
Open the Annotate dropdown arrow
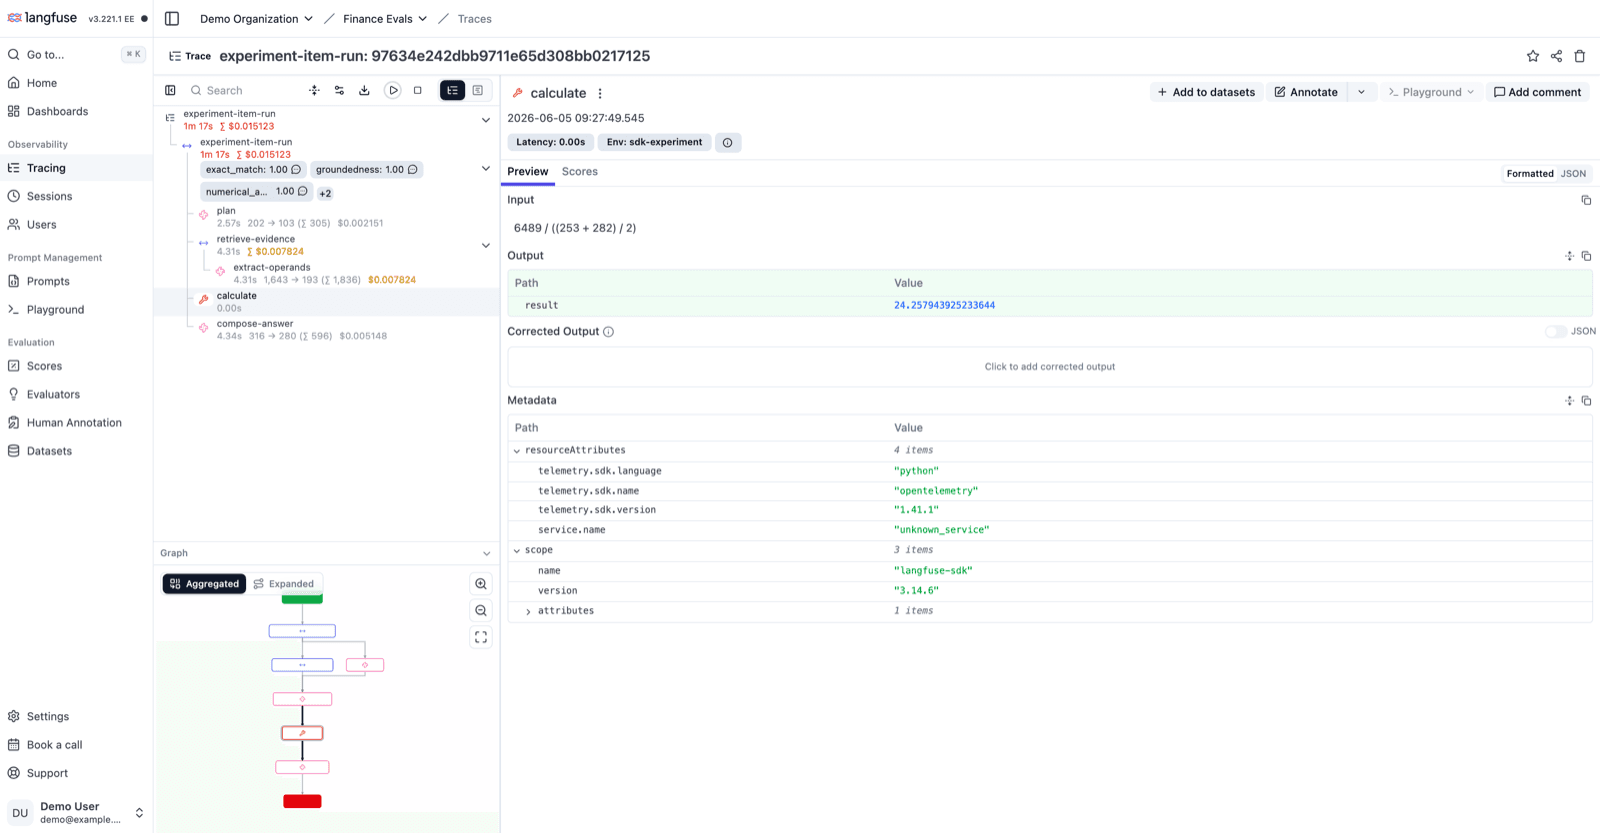[1361, 92]
